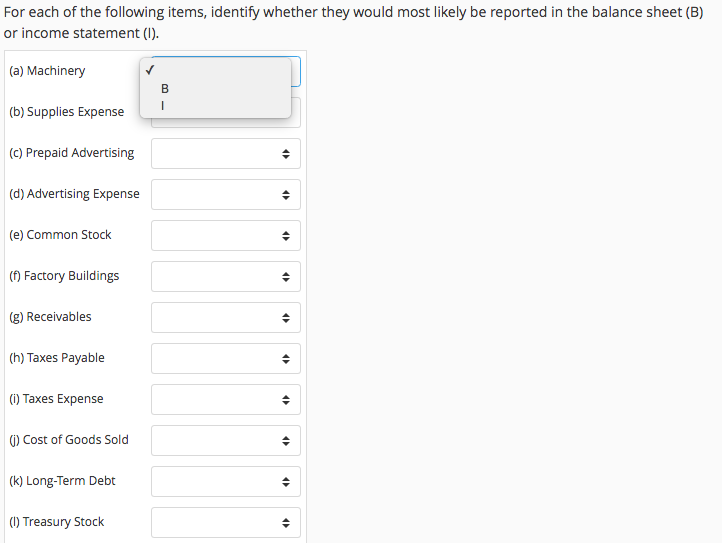Viewport: 722px width, 543px height.
Task: Open the Taxes Expense dropdown
Action: [x=225, y=399]
